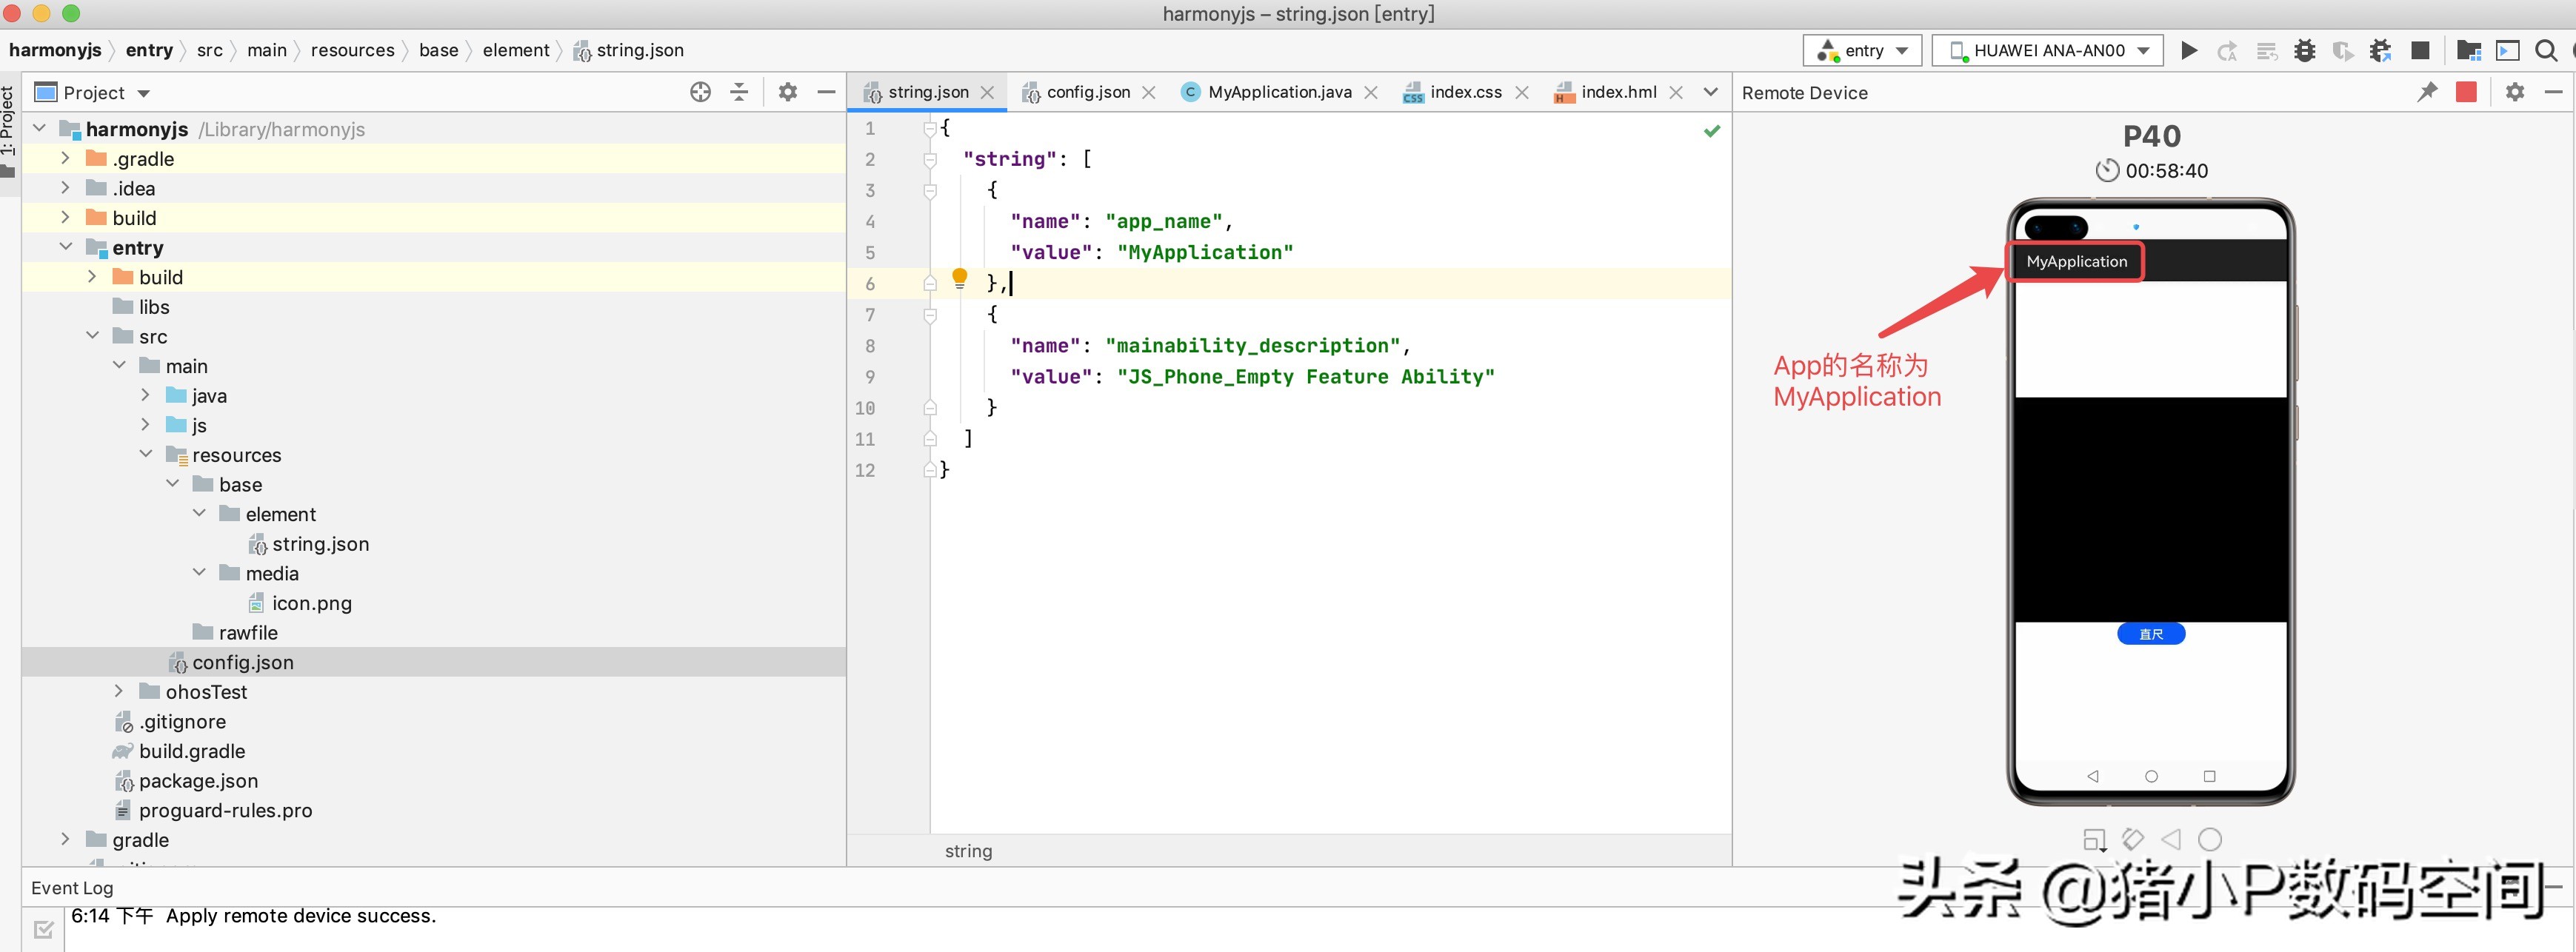Click the Stop square toolbar icon

point(2420,50)
